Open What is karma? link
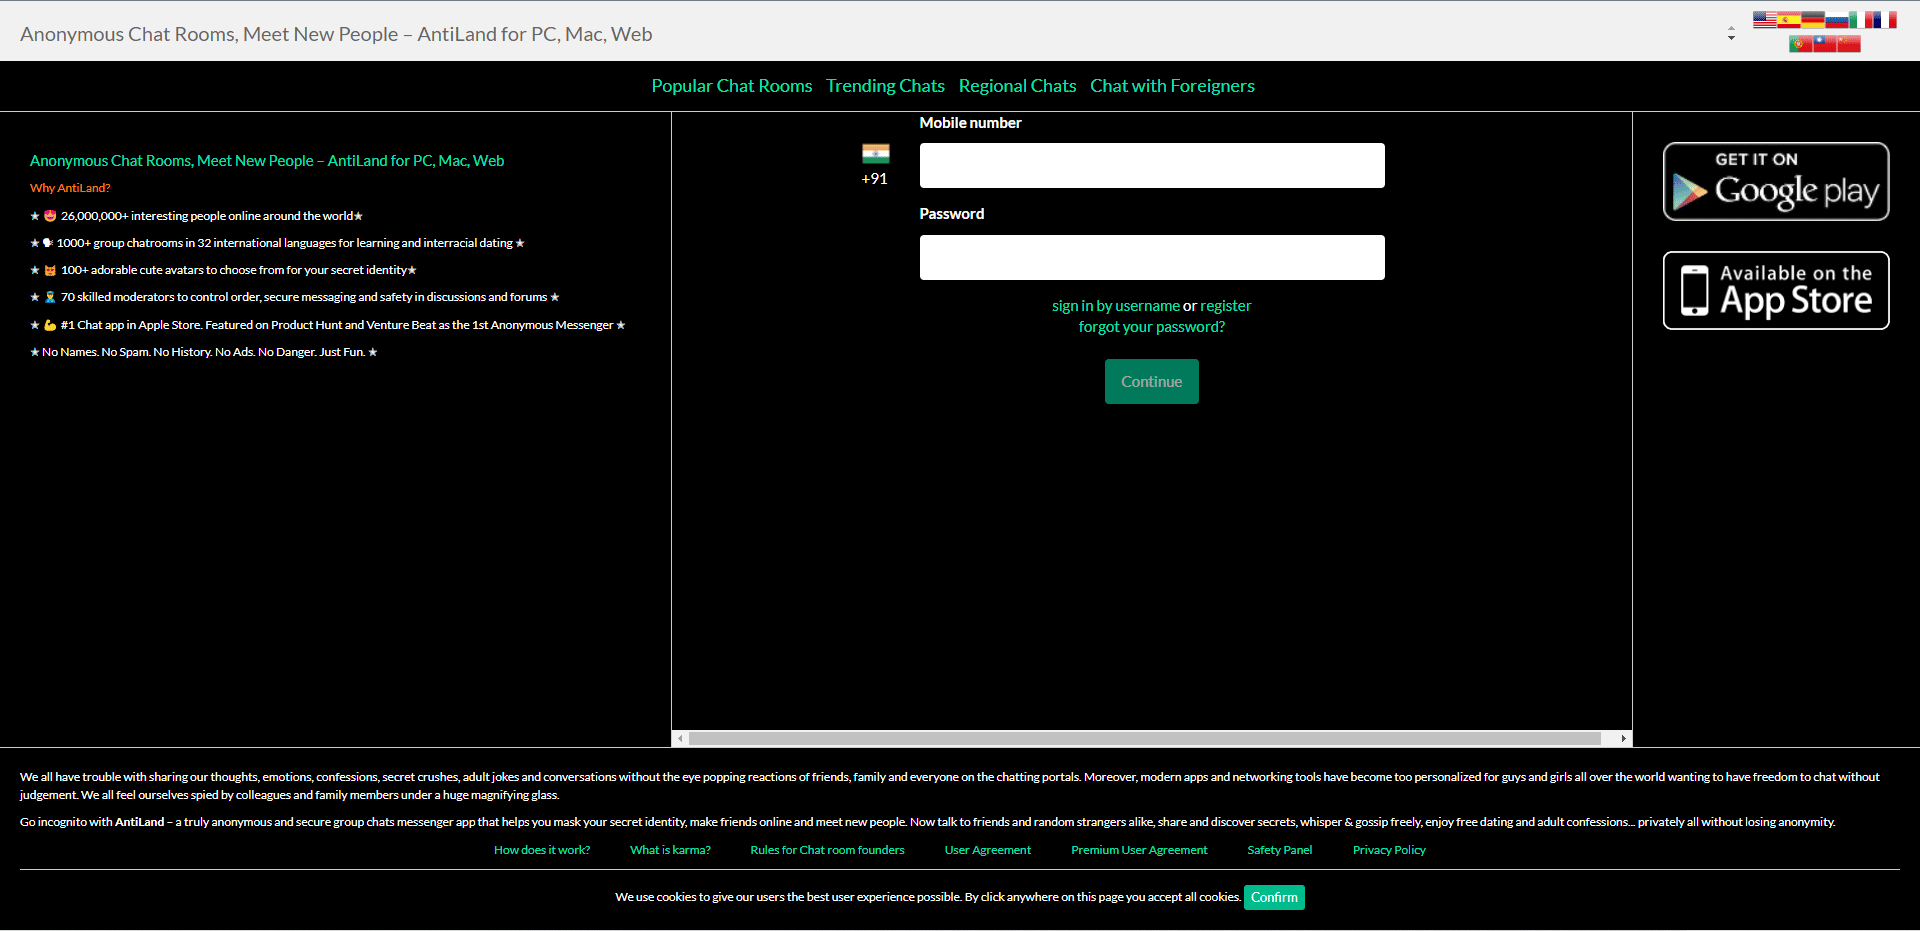Viewport: 1920px width, 931px height. 670,850
